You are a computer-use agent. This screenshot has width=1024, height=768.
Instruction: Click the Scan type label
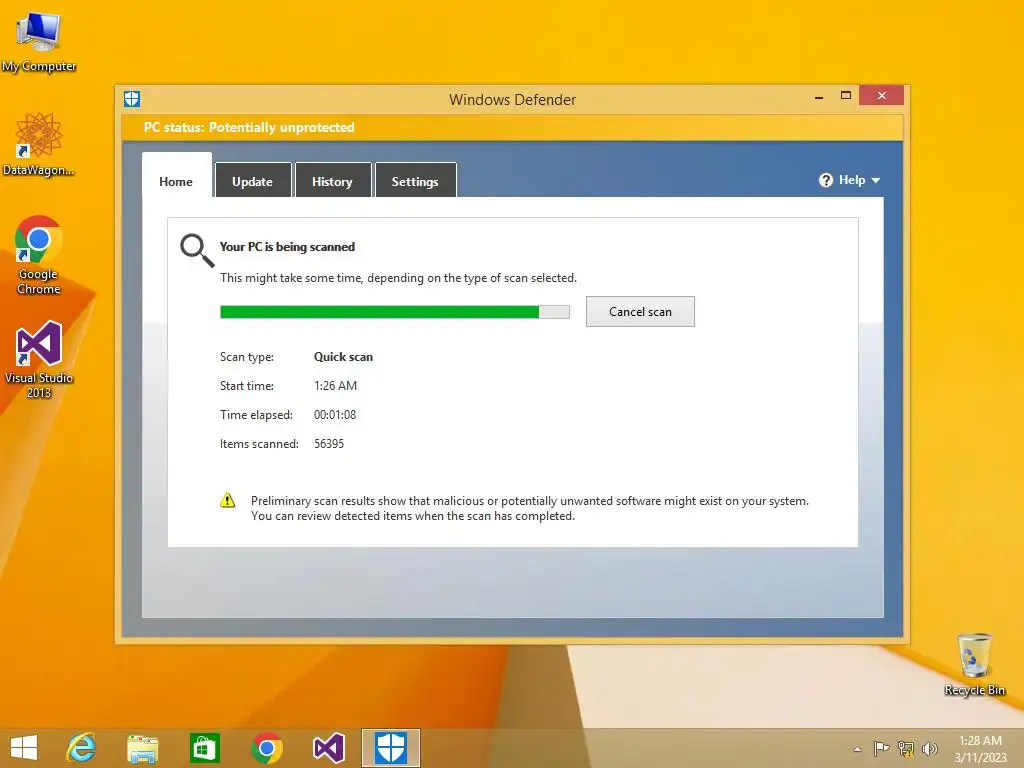click(247, 357)
